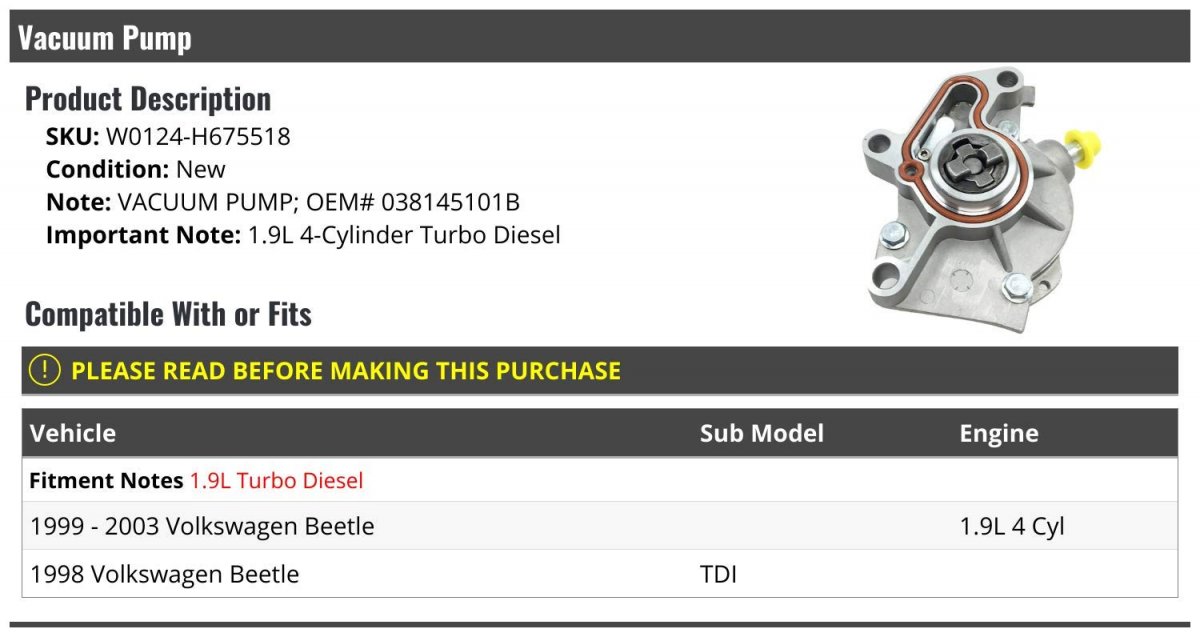The height and width of the screenshot is (637, 1200).
Task: Click the Product Description heading
Action: point(148,99)
